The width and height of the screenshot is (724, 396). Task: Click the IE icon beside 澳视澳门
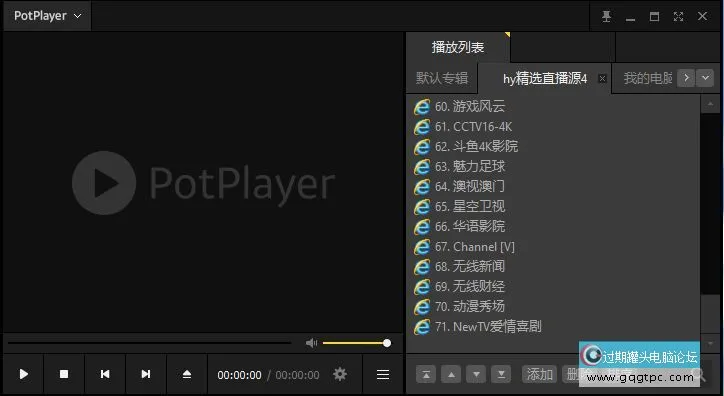422,186
